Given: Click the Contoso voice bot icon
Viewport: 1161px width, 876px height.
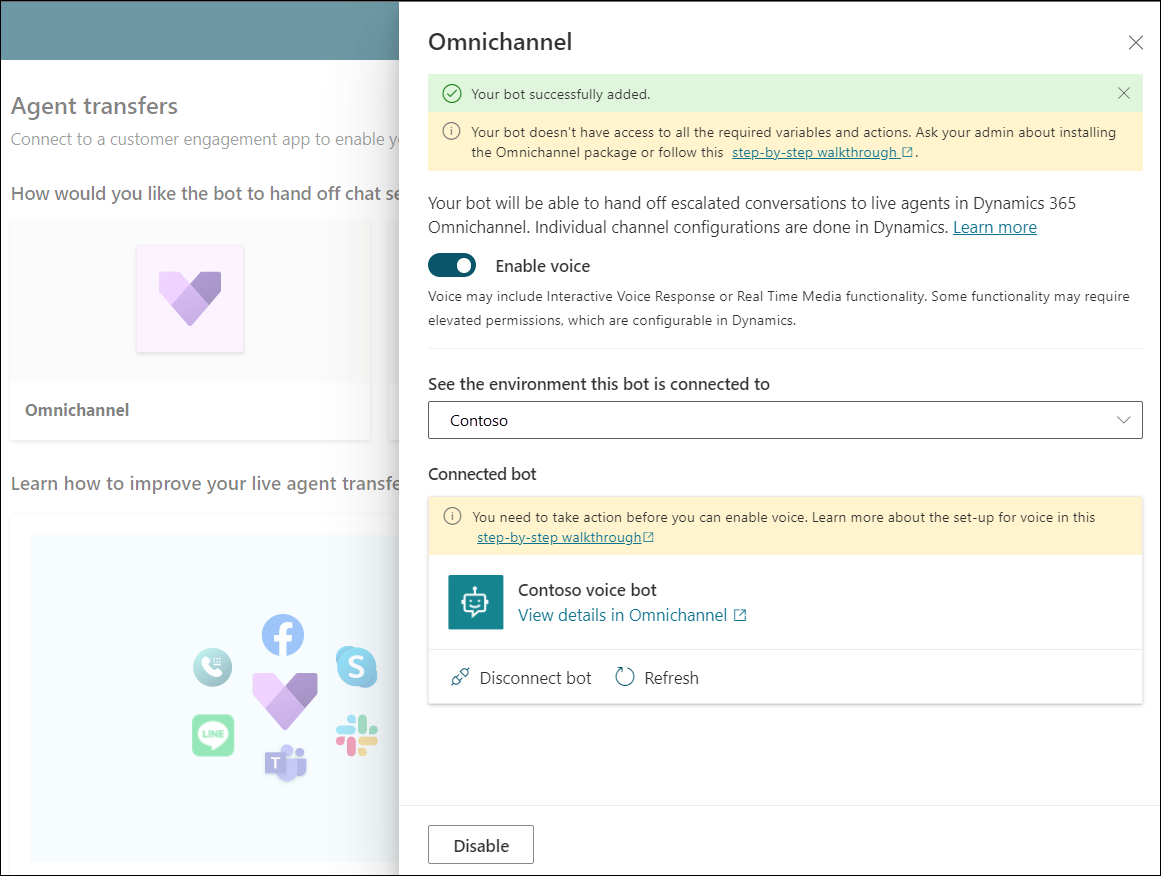Looking at the screenshot, I should point(475,602).
